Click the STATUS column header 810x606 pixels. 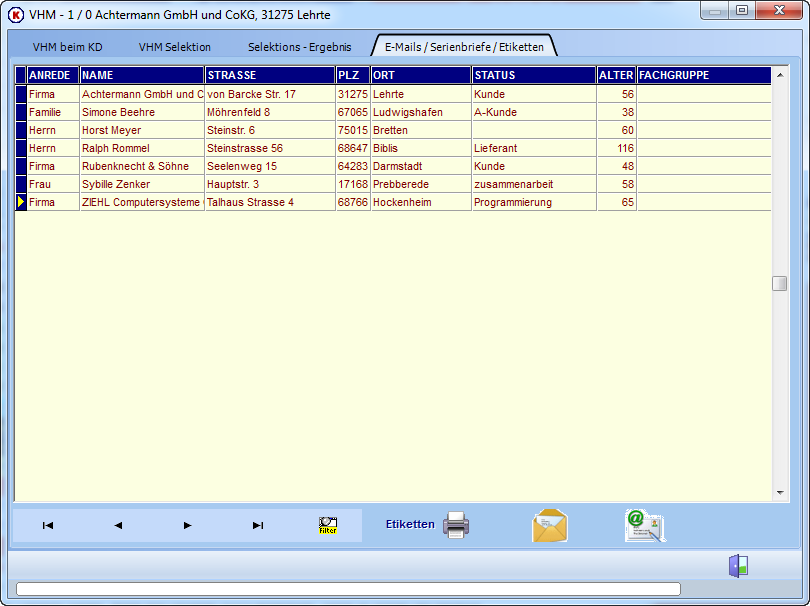[534, 75]
